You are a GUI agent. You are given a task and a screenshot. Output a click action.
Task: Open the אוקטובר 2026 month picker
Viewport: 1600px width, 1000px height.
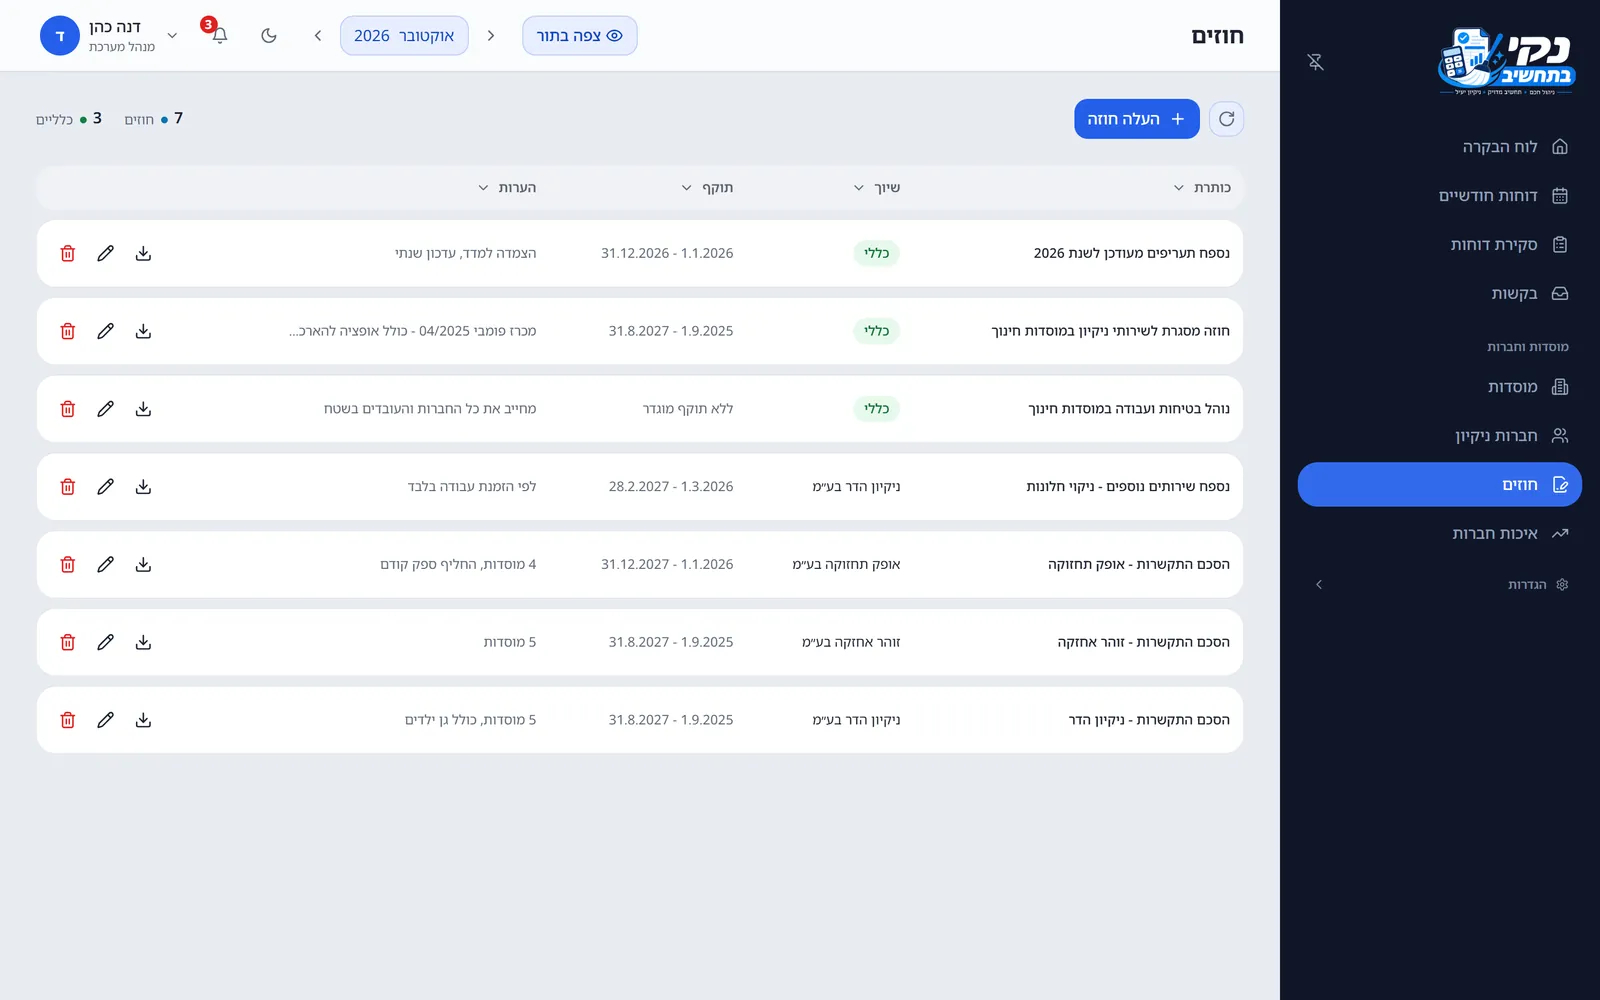tap(404, 35)
